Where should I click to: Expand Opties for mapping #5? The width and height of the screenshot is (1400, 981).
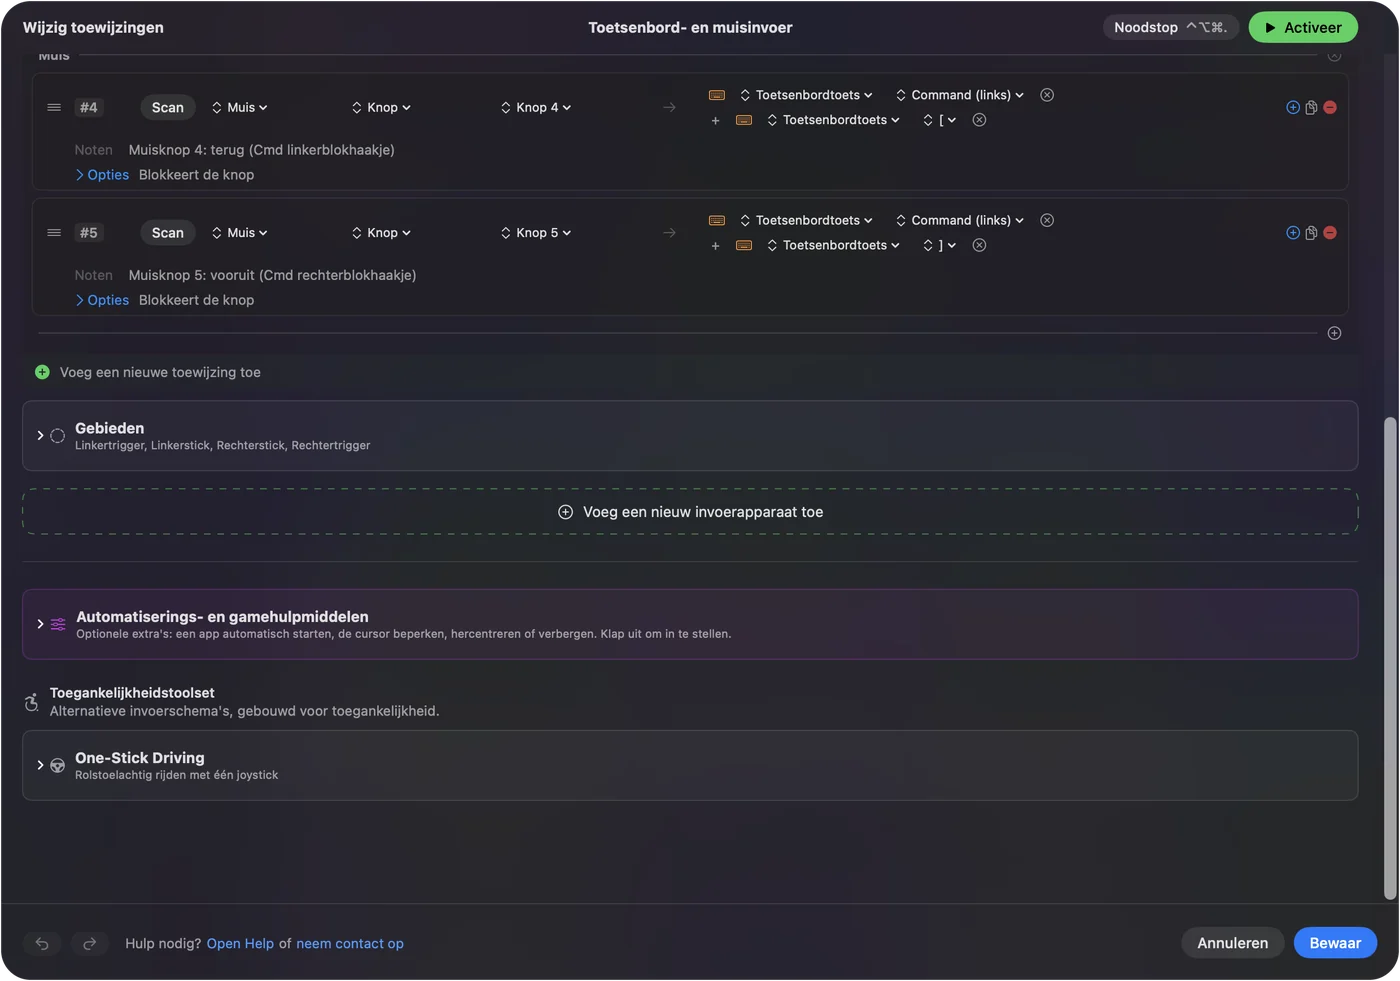(102, 300)
